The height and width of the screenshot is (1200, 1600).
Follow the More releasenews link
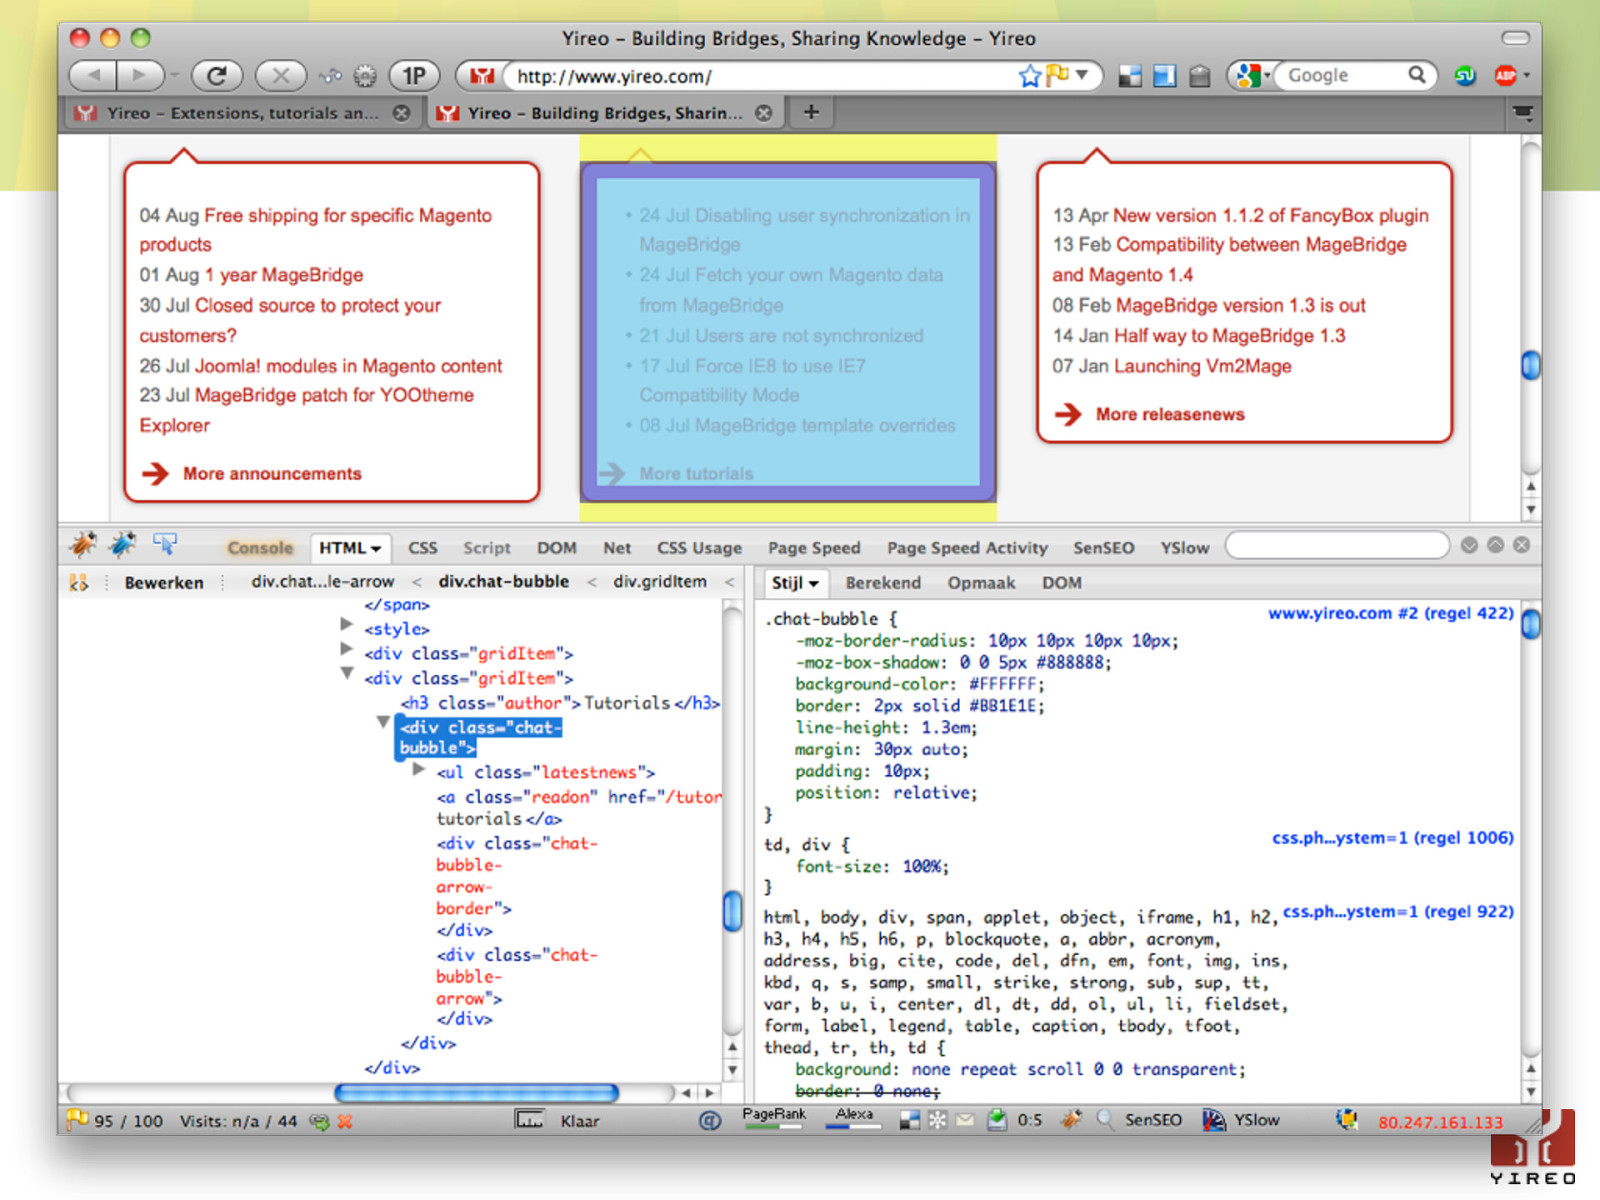1170,414
